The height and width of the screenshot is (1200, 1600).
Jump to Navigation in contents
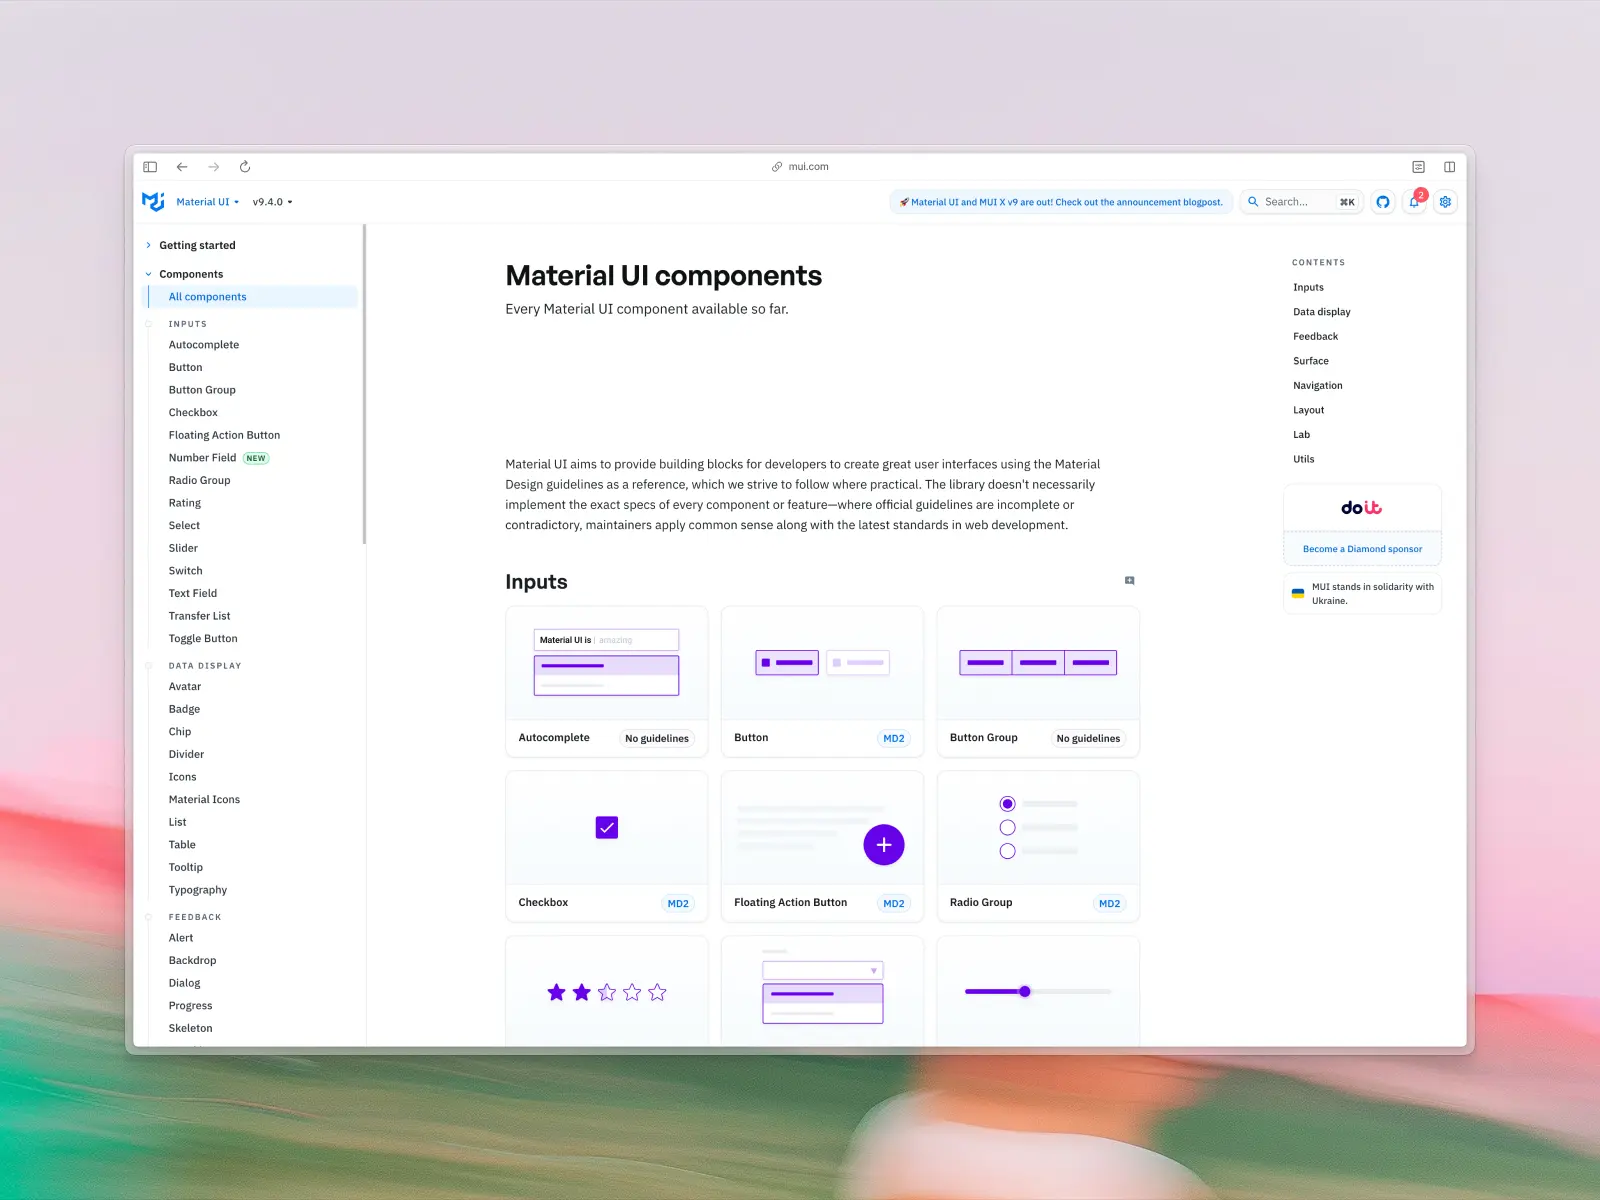pos(1317,386)
